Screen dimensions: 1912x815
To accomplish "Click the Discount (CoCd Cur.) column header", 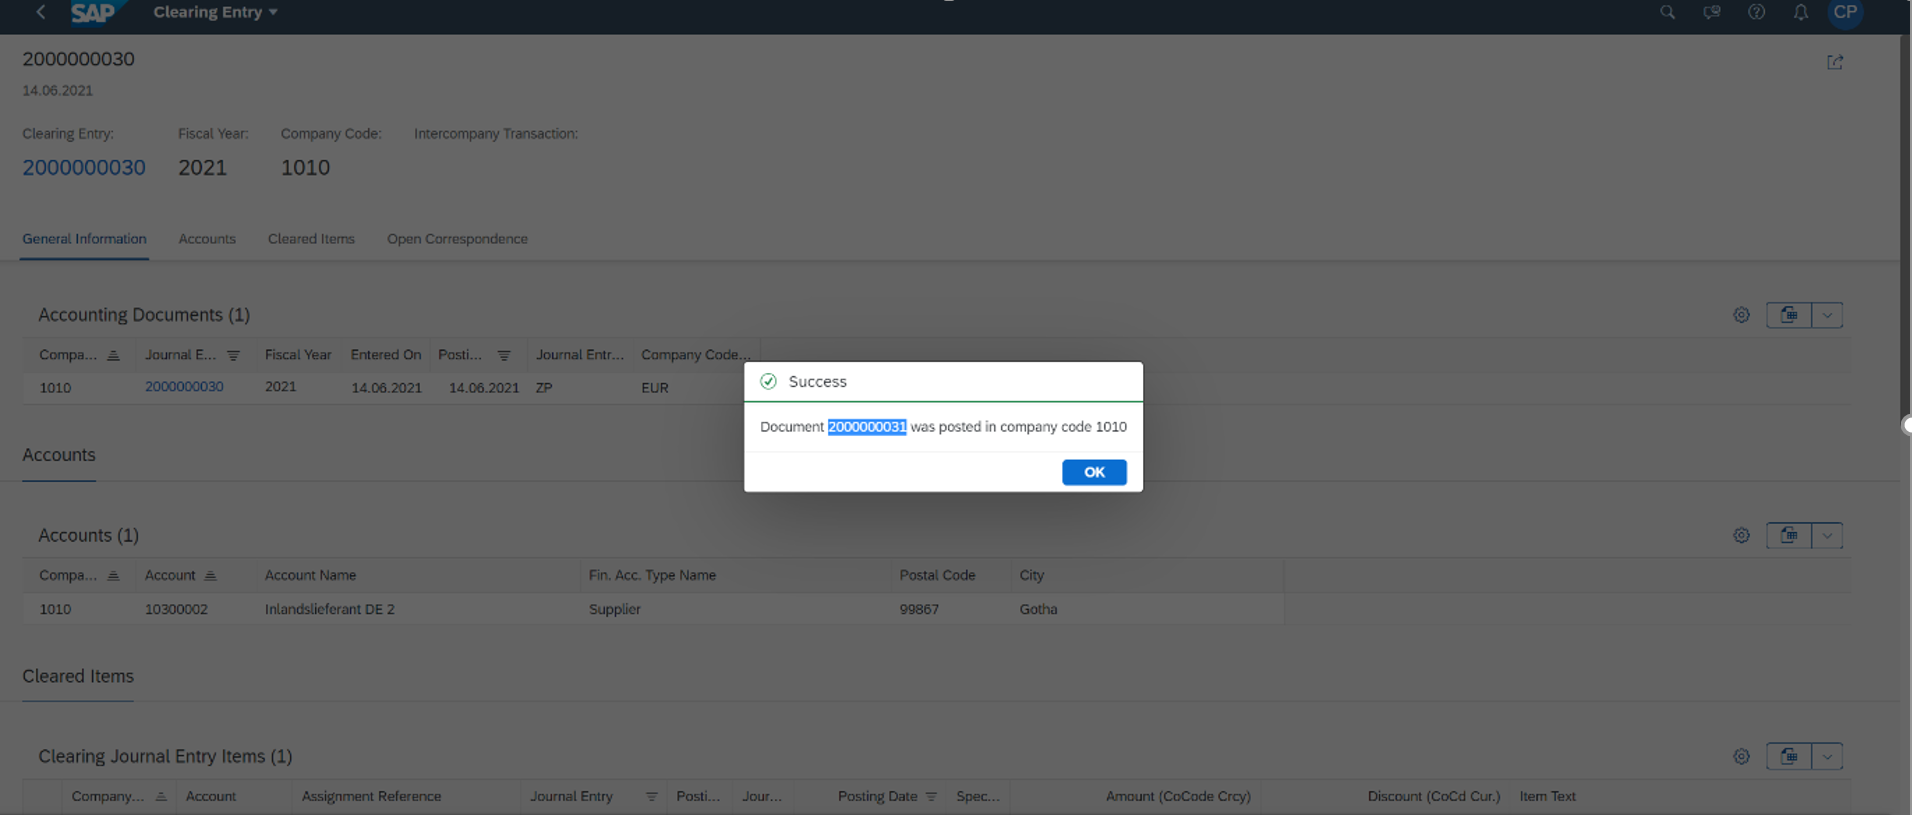I will (1434, 797).
